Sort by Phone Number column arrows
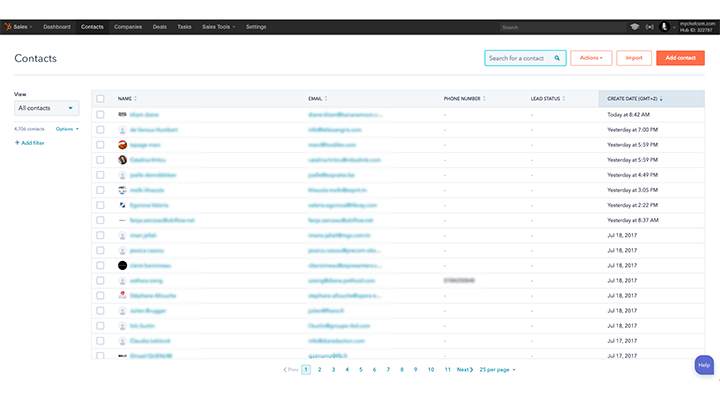This screenshot has height=400, width=720. pos(484,99)
